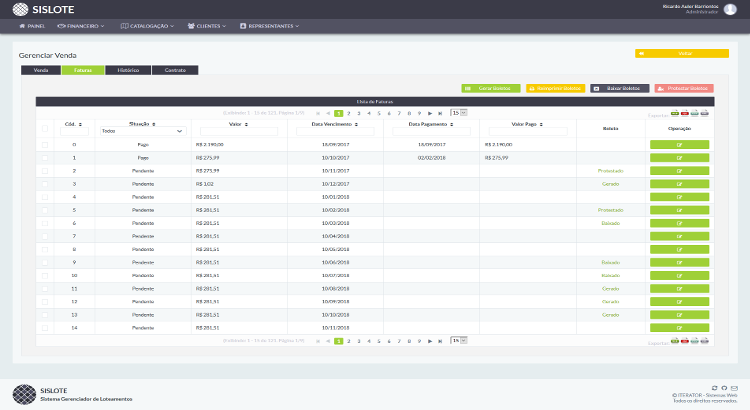Check the checkbox for invoice 10
This screenshot has width=750, height=410.
pyautogui.click(x=45, y=276)
